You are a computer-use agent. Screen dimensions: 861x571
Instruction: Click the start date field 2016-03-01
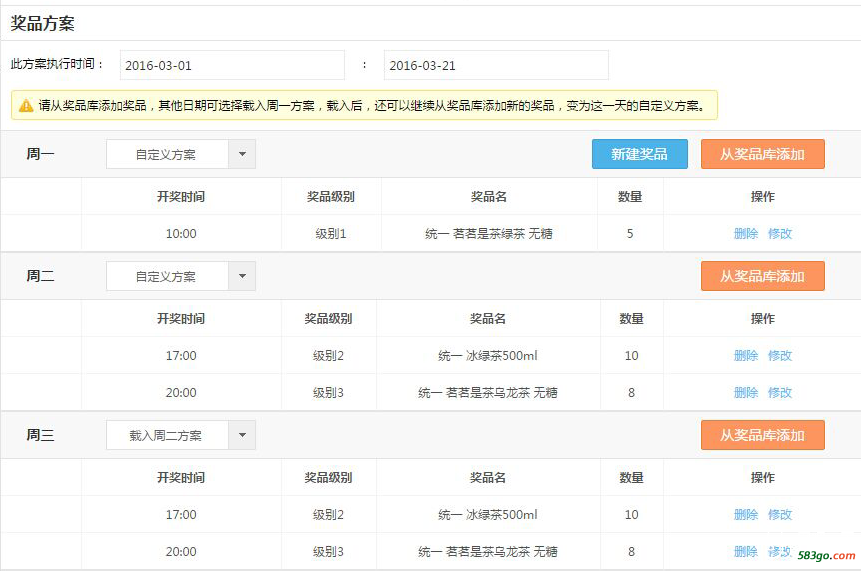coord(232,65)
